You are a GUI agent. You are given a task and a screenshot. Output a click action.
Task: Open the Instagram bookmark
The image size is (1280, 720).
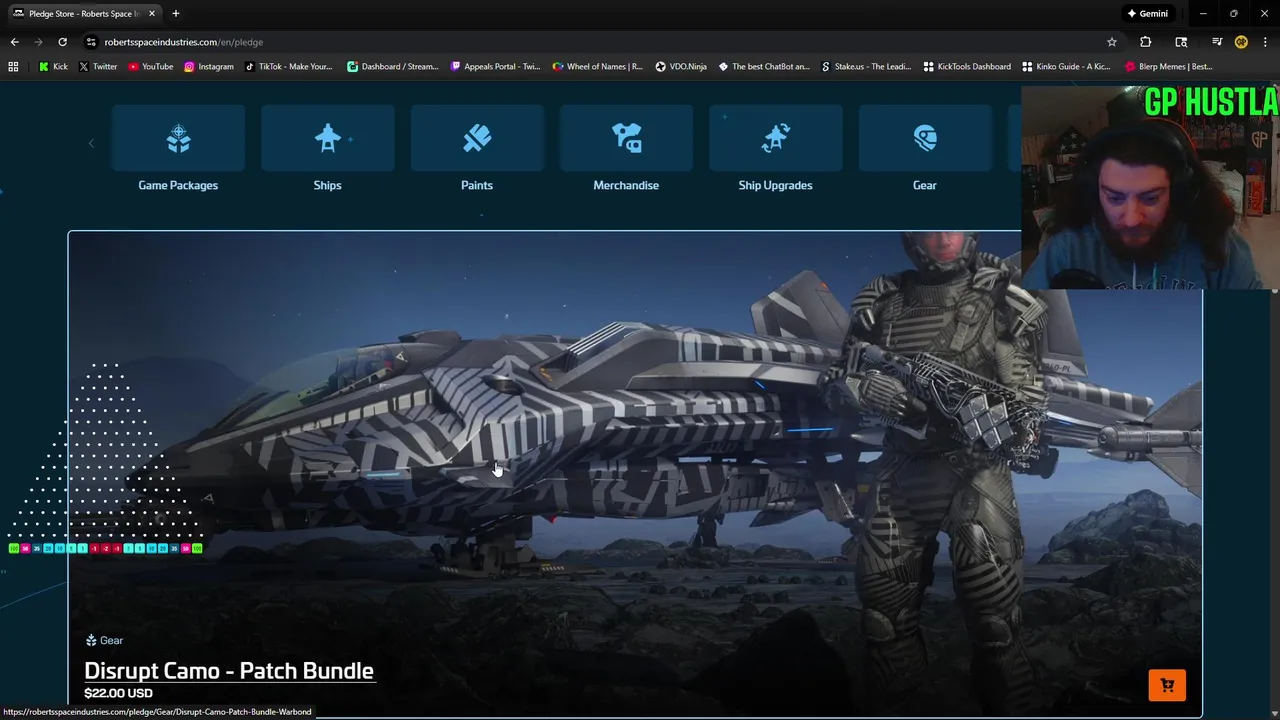(x=208, y=67)
